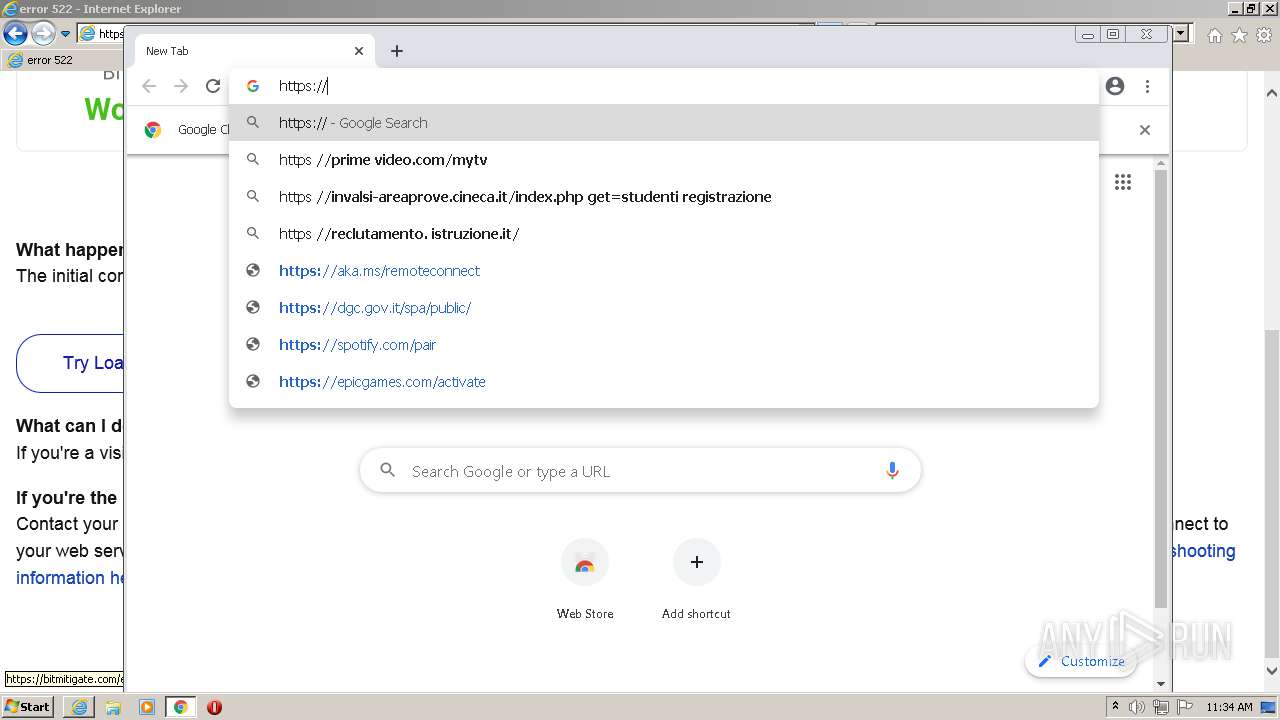Choose the invalsi-areaprove.cineca.it suggestion
Viewport: 1280px width, 720px height.
(x=664, y=197)
